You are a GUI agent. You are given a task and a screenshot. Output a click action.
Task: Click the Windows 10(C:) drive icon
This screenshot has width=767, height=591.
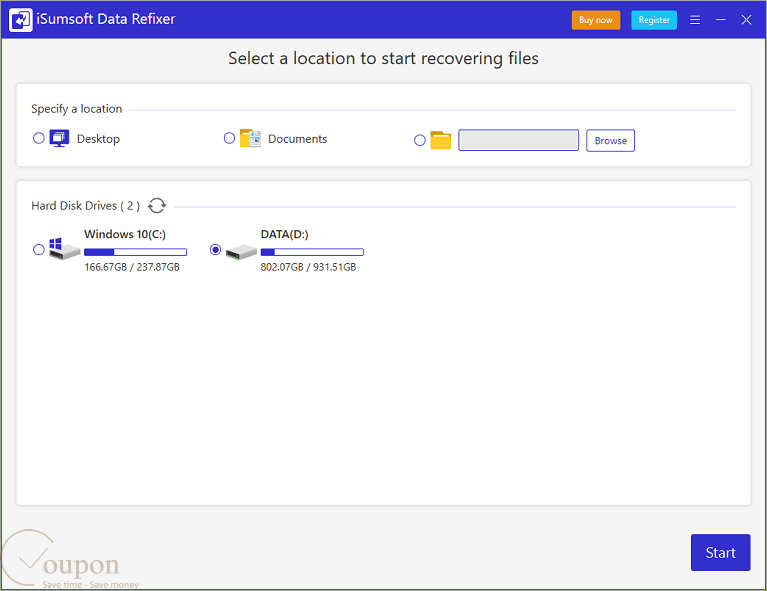click(x=64, y=249)
